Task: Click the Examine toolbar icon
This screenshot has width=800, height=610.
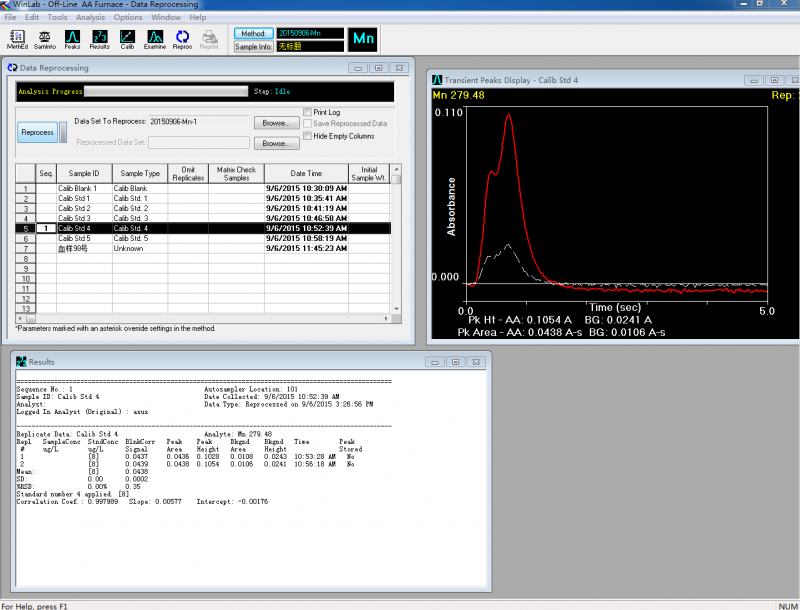Action: tap(155, 38)
